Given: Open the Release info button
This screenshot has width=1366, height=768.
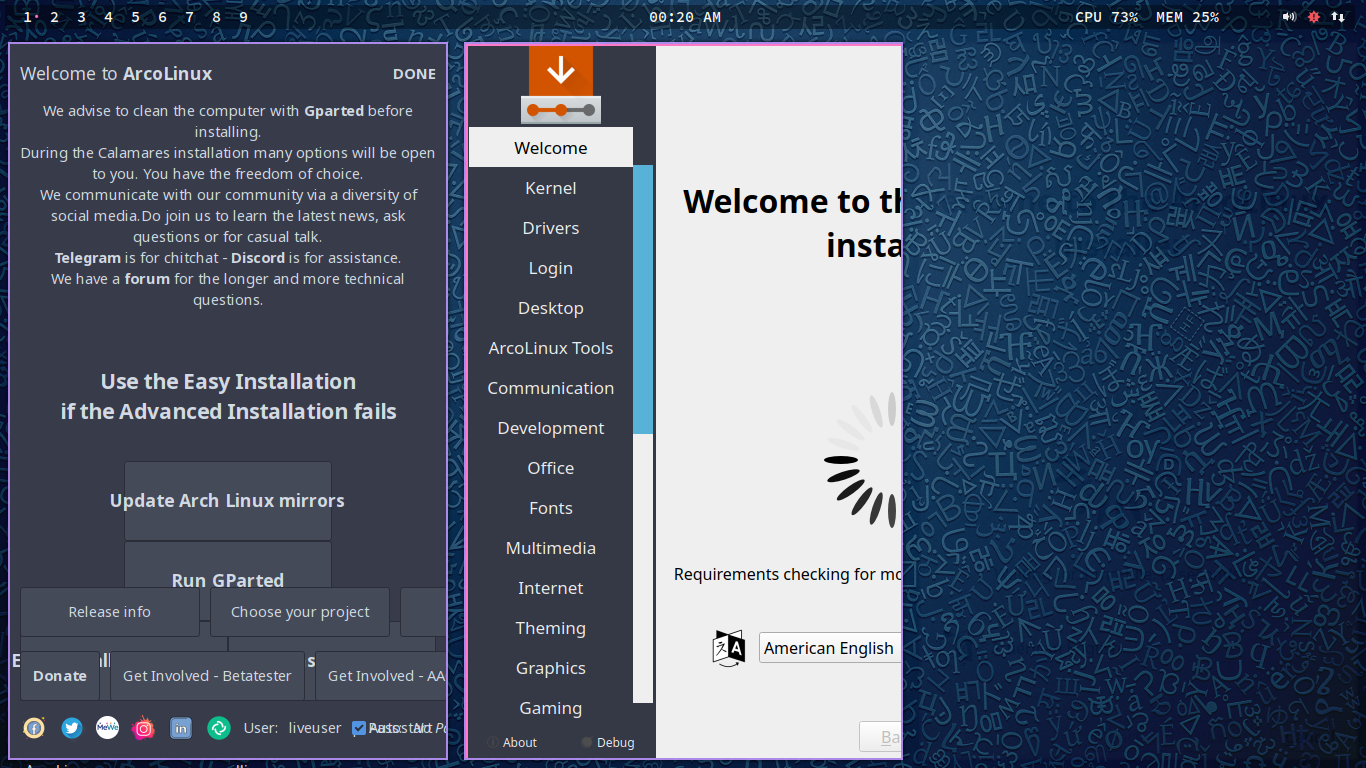Looking at the screenshot, I should pos(110,612).
